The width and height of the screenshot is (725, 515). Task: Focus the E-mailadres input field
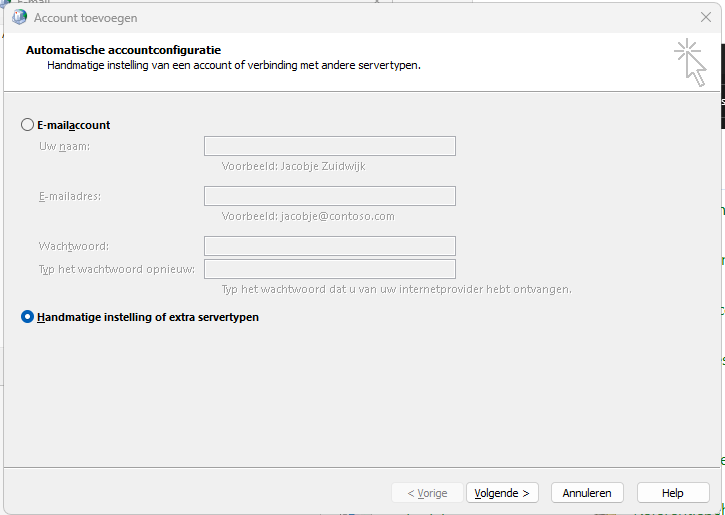[330, 196]
